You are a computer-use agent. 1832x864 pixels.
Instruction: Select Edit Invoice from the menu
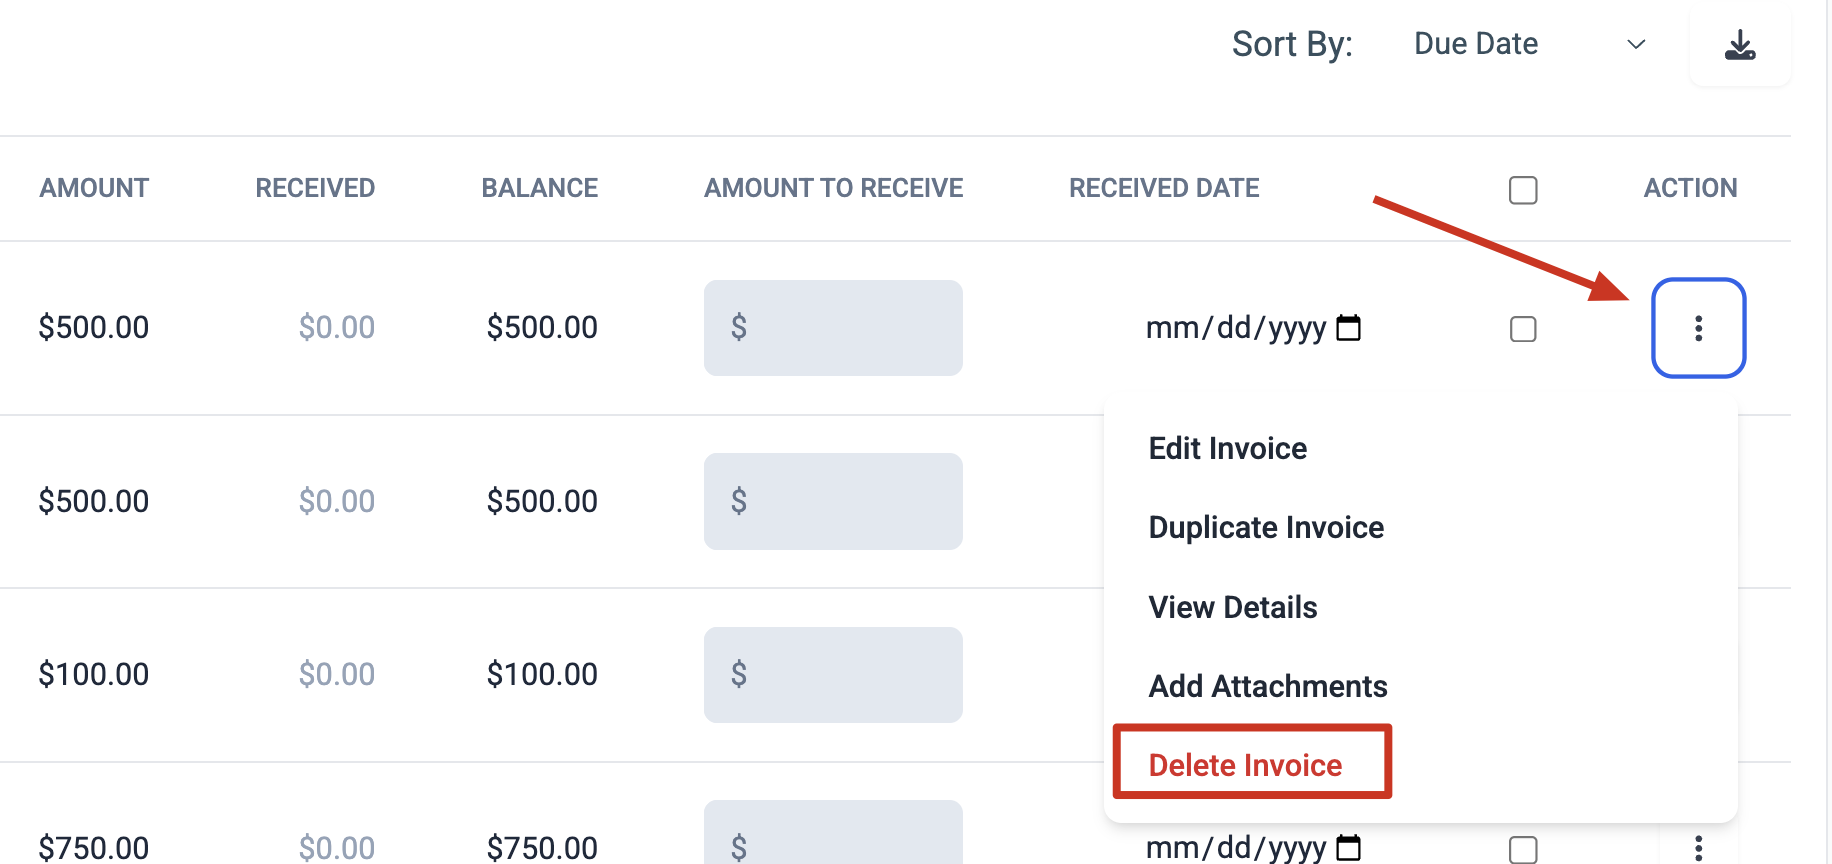click(x=1227, y=448)
